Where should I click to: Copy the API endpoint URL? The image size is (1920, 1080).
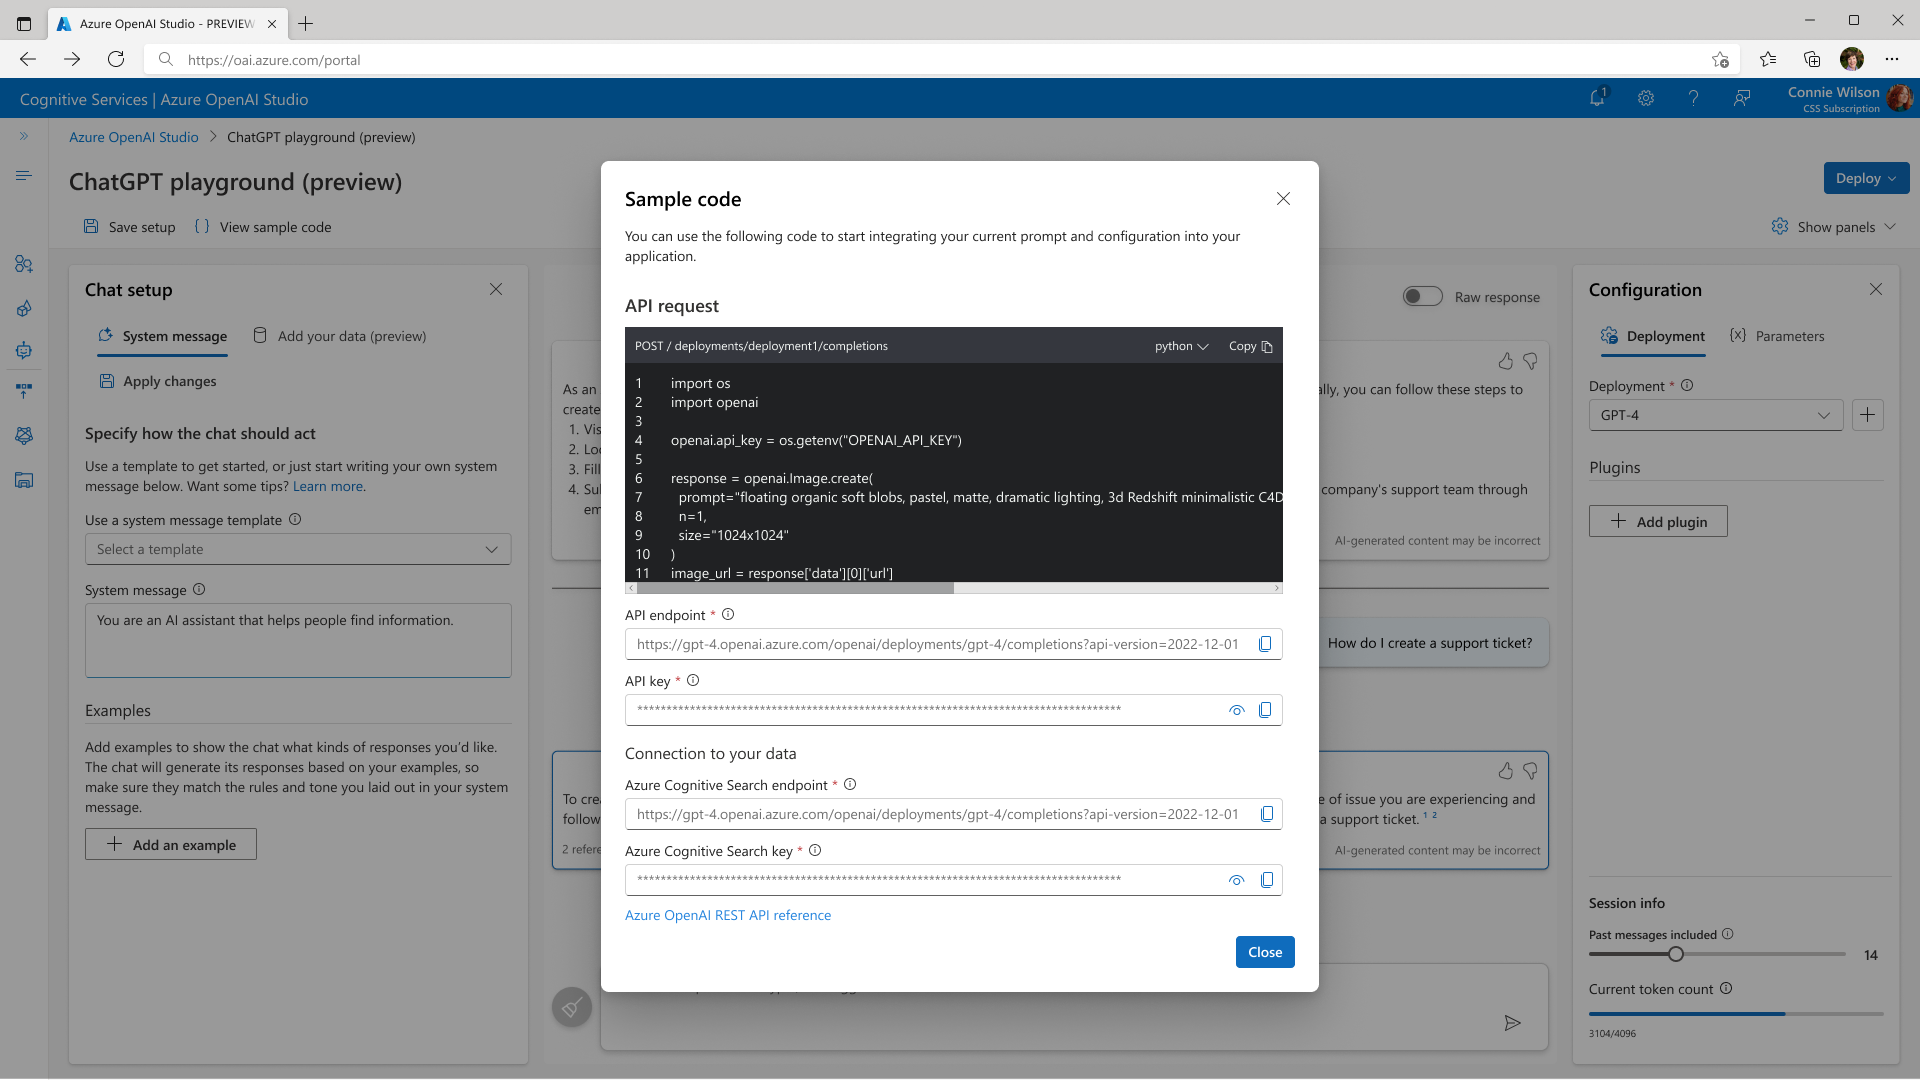[x=1265, y=644]
